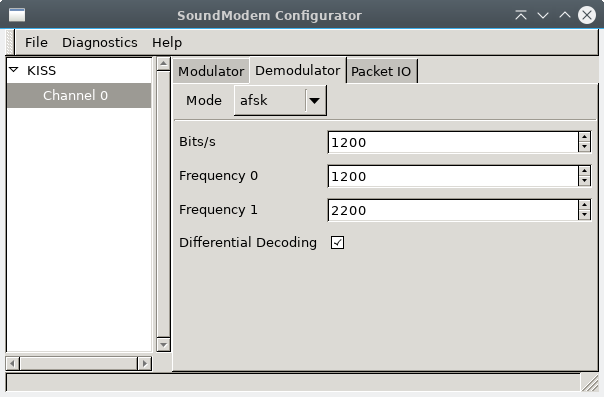Decrease the Frequency 0 value
The width and height of the screenshot is (604, 397).
point(584,181)
